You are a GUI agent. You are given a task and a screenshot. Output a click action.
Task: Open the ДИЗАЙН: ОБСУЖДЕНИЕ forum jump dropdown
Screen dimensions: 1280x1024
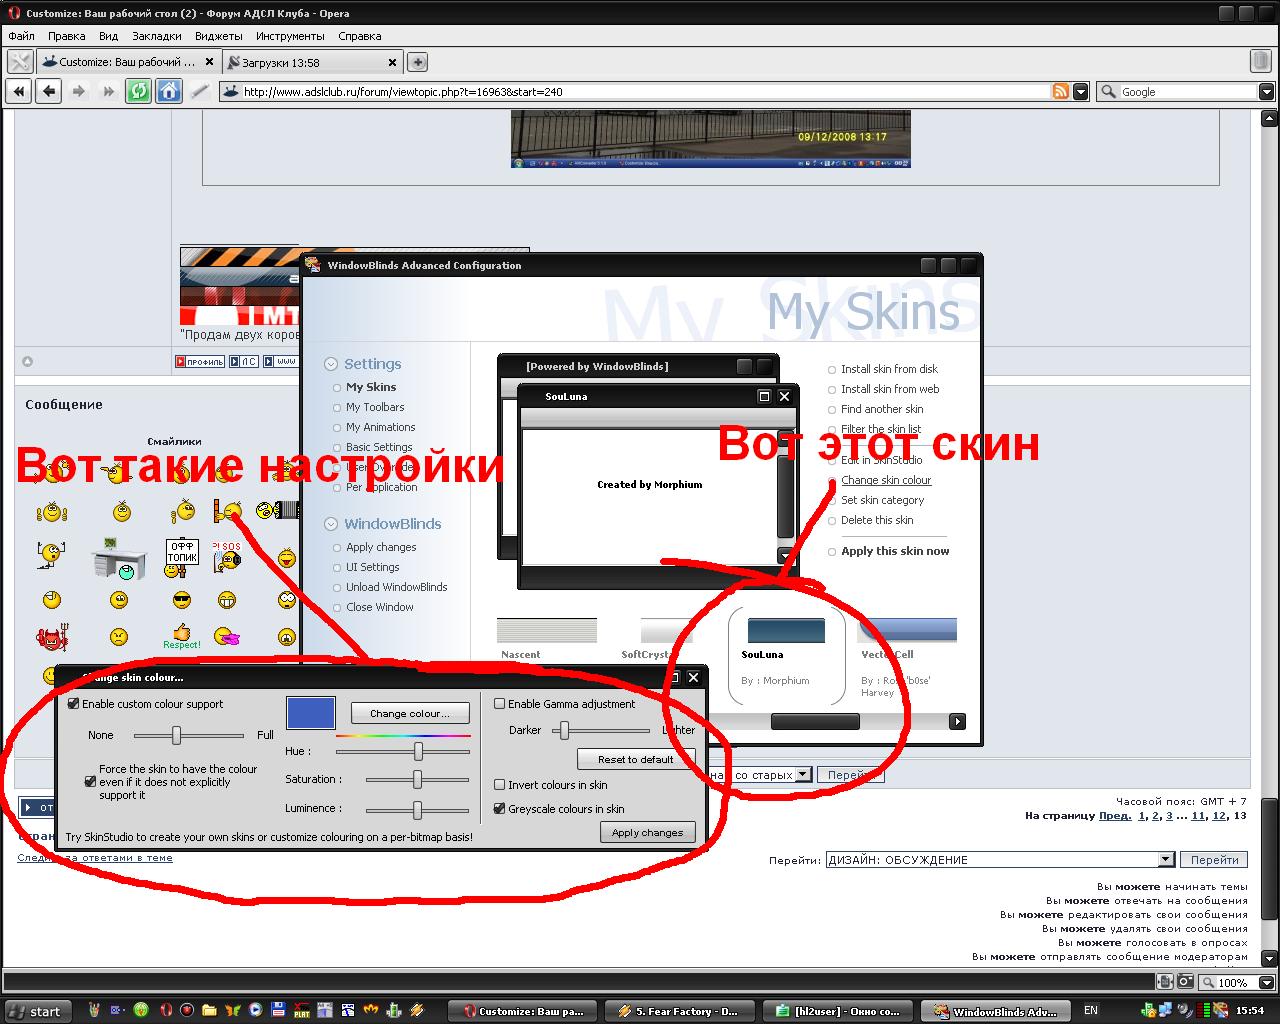1166,860
